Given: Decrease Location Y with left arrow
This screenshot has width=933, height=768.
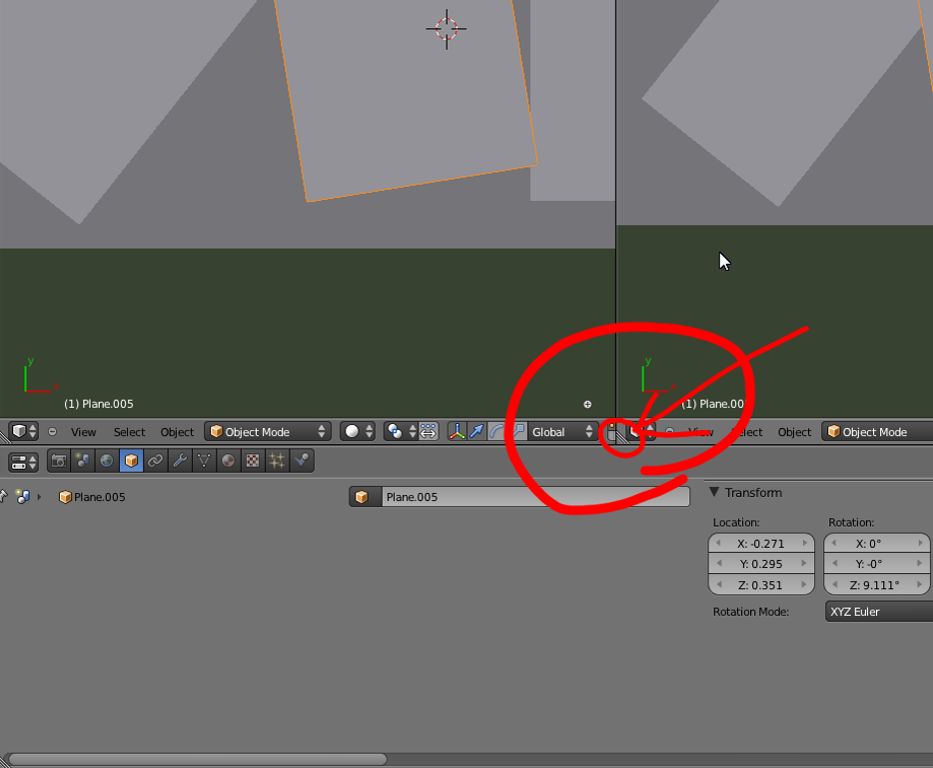Looking at the screenshot, I should 719,564.
